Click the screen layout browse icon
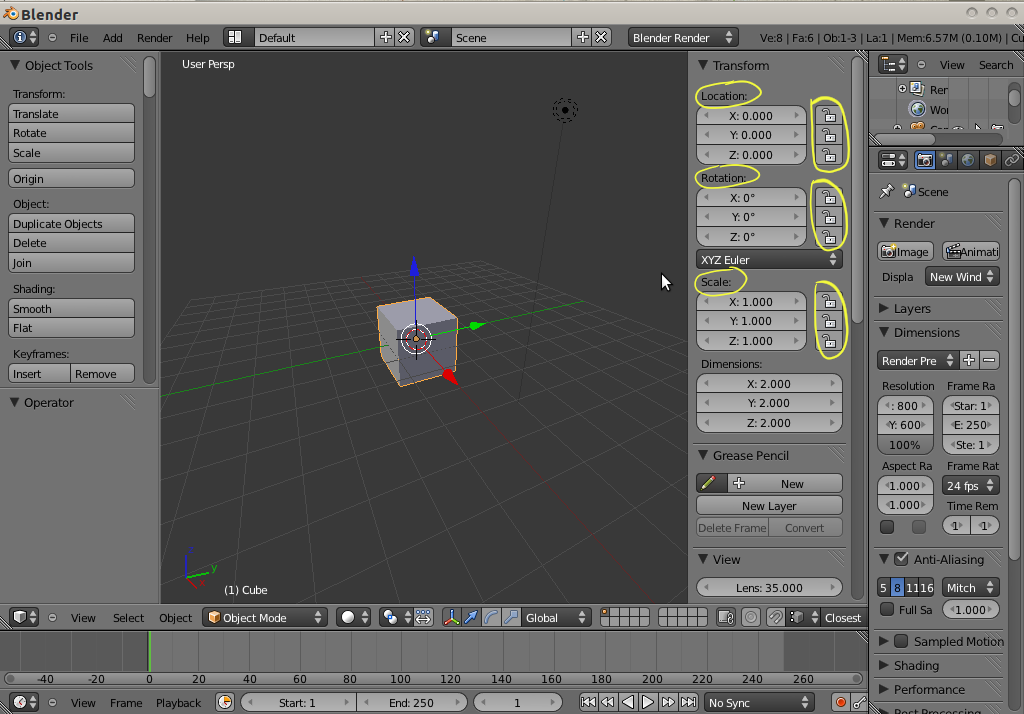Image resolution: width=1024 pixels, height=714 pixels. [x=234, y=37]
